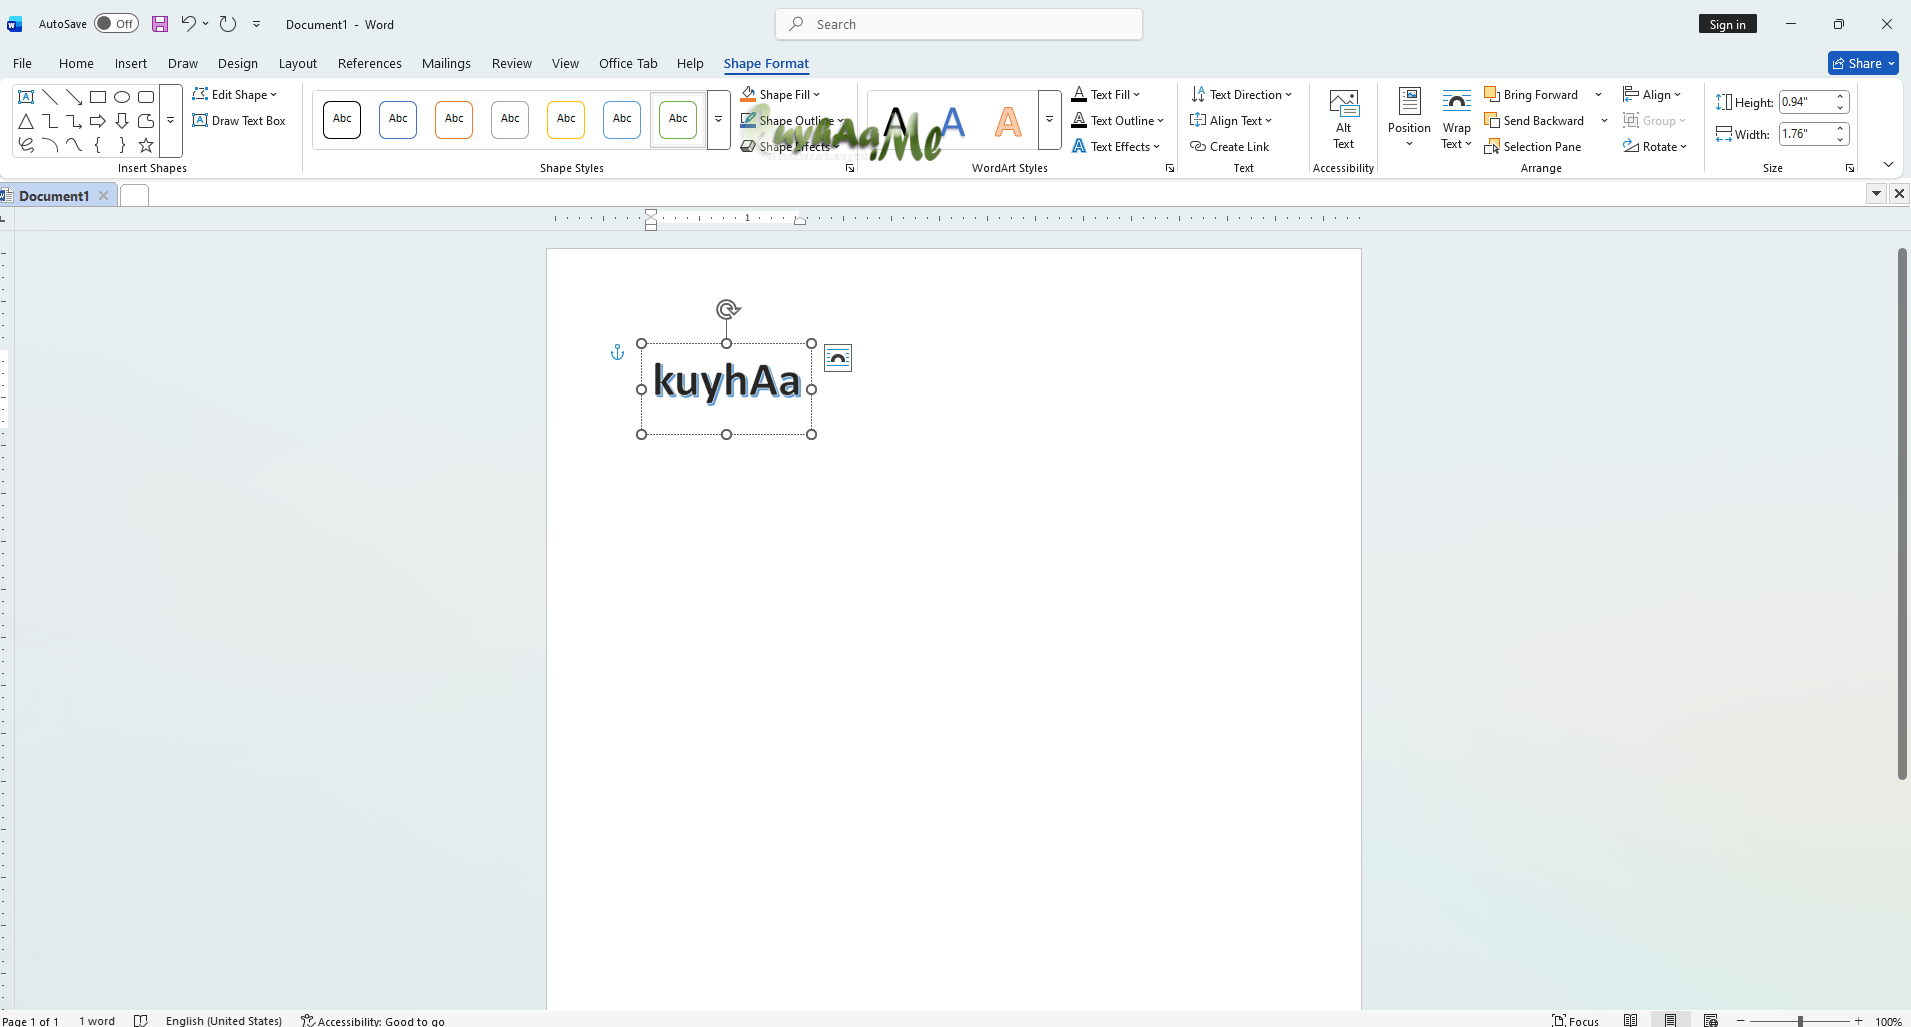The image size is (1911, 1027).
Task: Select the Oval shape
Action: tap(122, 97)
